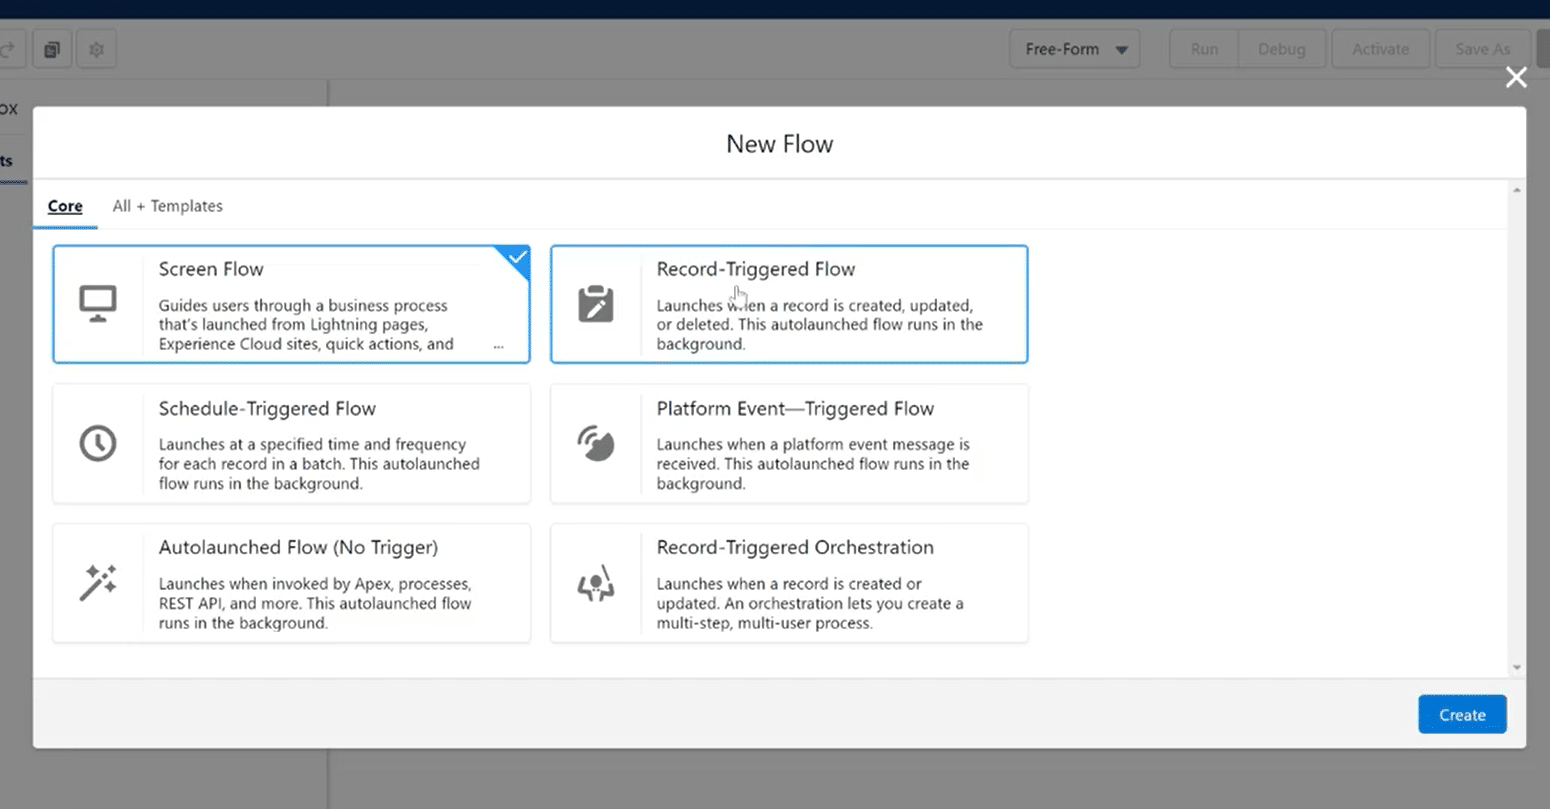This screenshot has width=1550, height=809.
Task: Select the Schedule-Triggered Flow title
Action: [267, 409]
